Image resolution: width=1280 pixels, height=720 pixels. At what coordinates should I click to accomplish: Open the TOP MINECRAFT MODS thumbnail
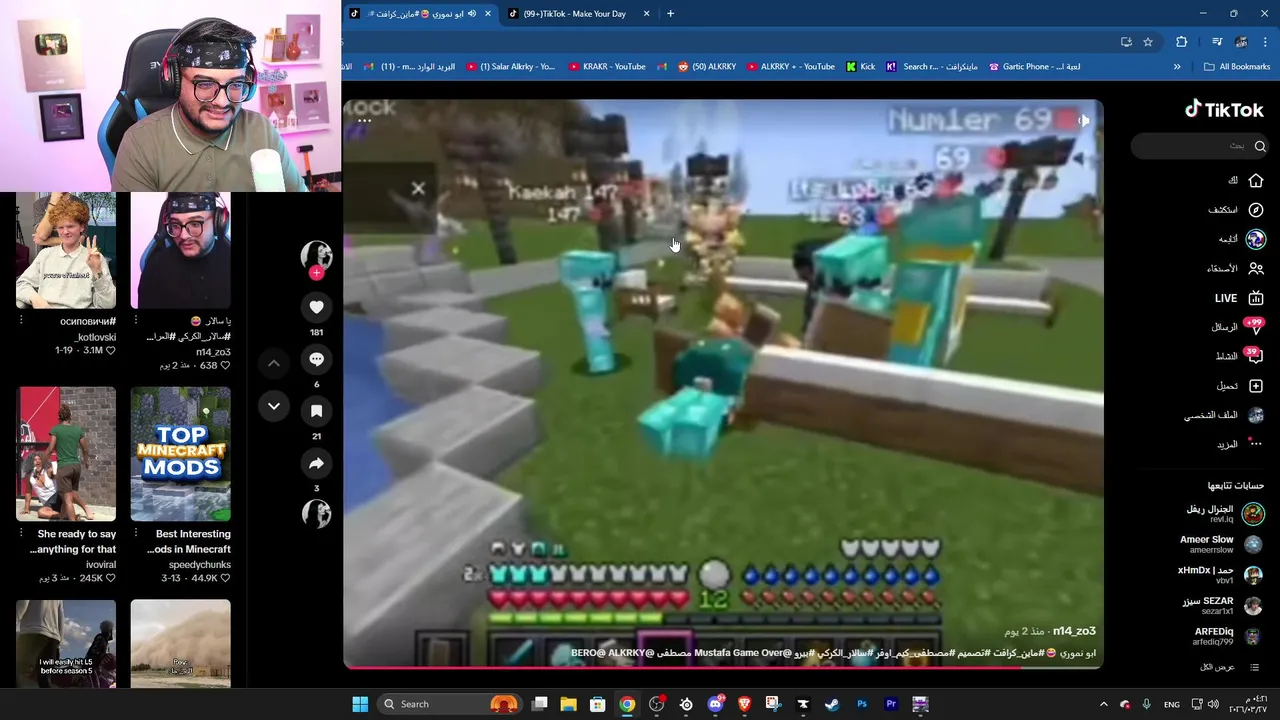(x=180, y=454)
